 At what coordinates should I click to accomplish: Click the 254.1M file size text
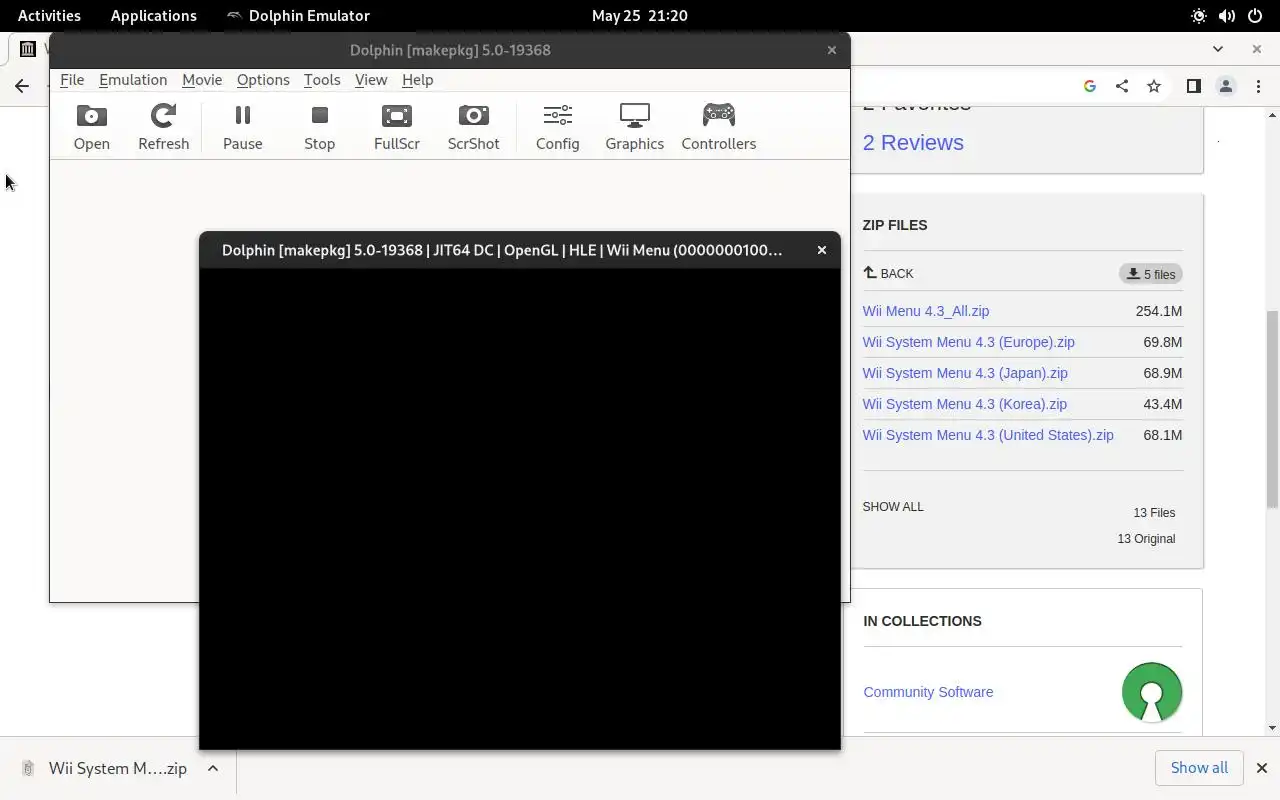(x=1159, y=311)
